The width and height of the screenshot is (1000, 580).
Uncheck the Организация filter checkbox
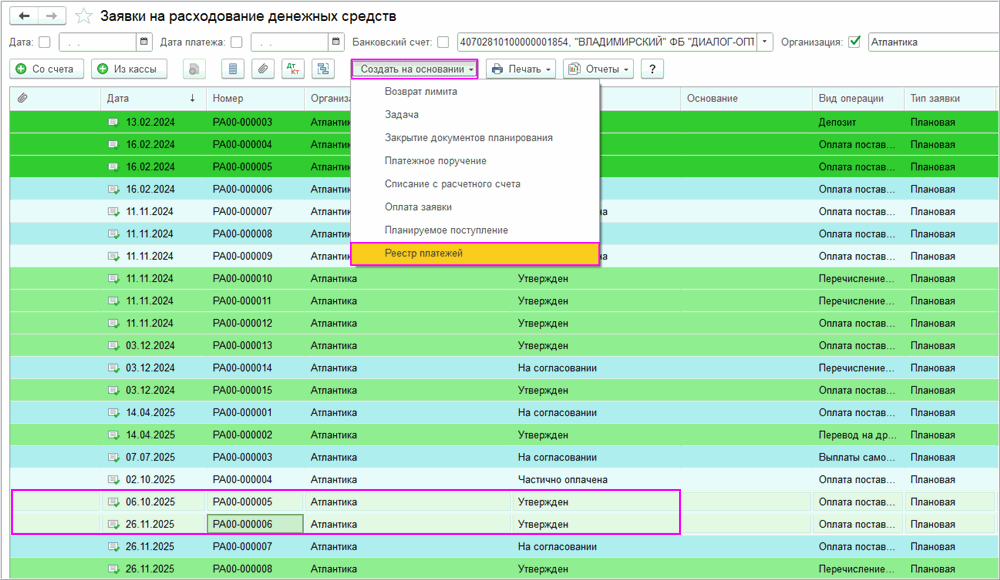pyautogui.click(x=854, y=42)
